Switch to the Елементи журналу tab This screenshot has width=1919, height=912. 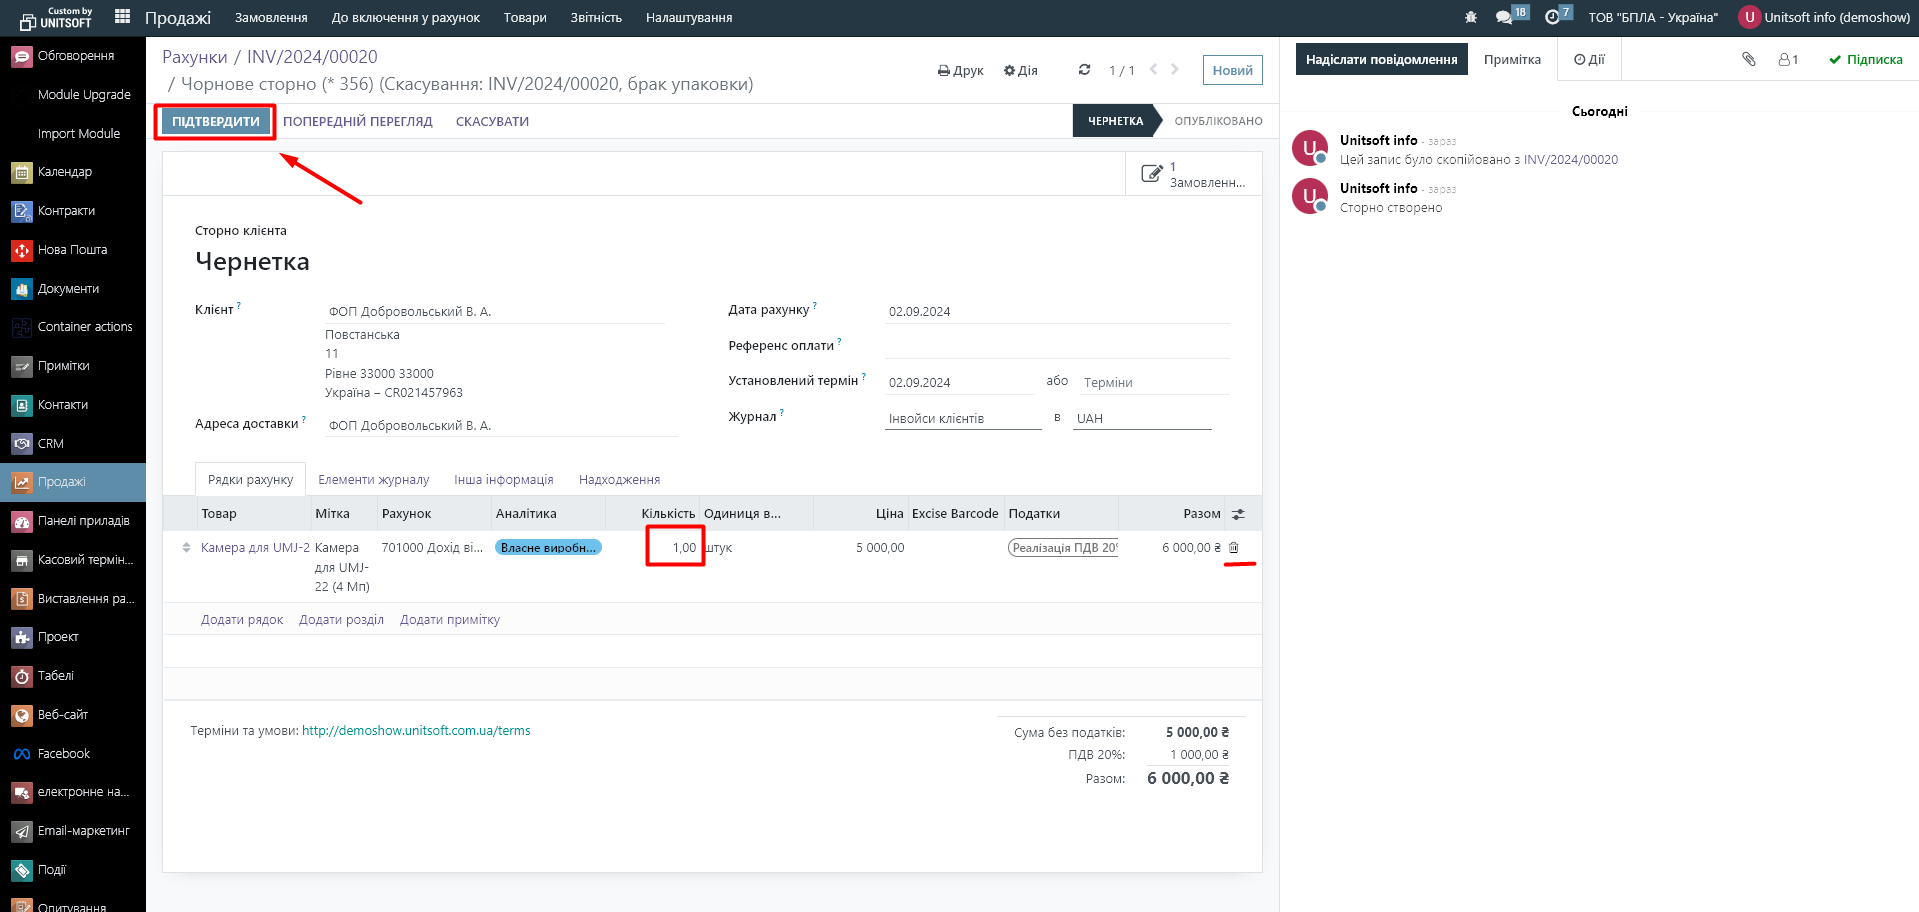(373, 480)
